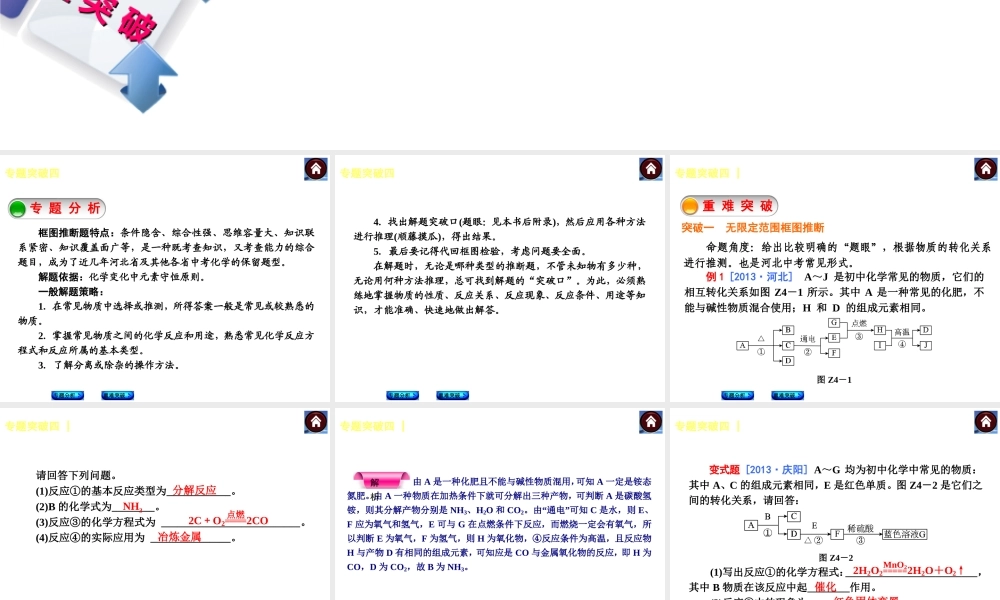Click the 例1 [2013·河北] label

click(749, 277)
